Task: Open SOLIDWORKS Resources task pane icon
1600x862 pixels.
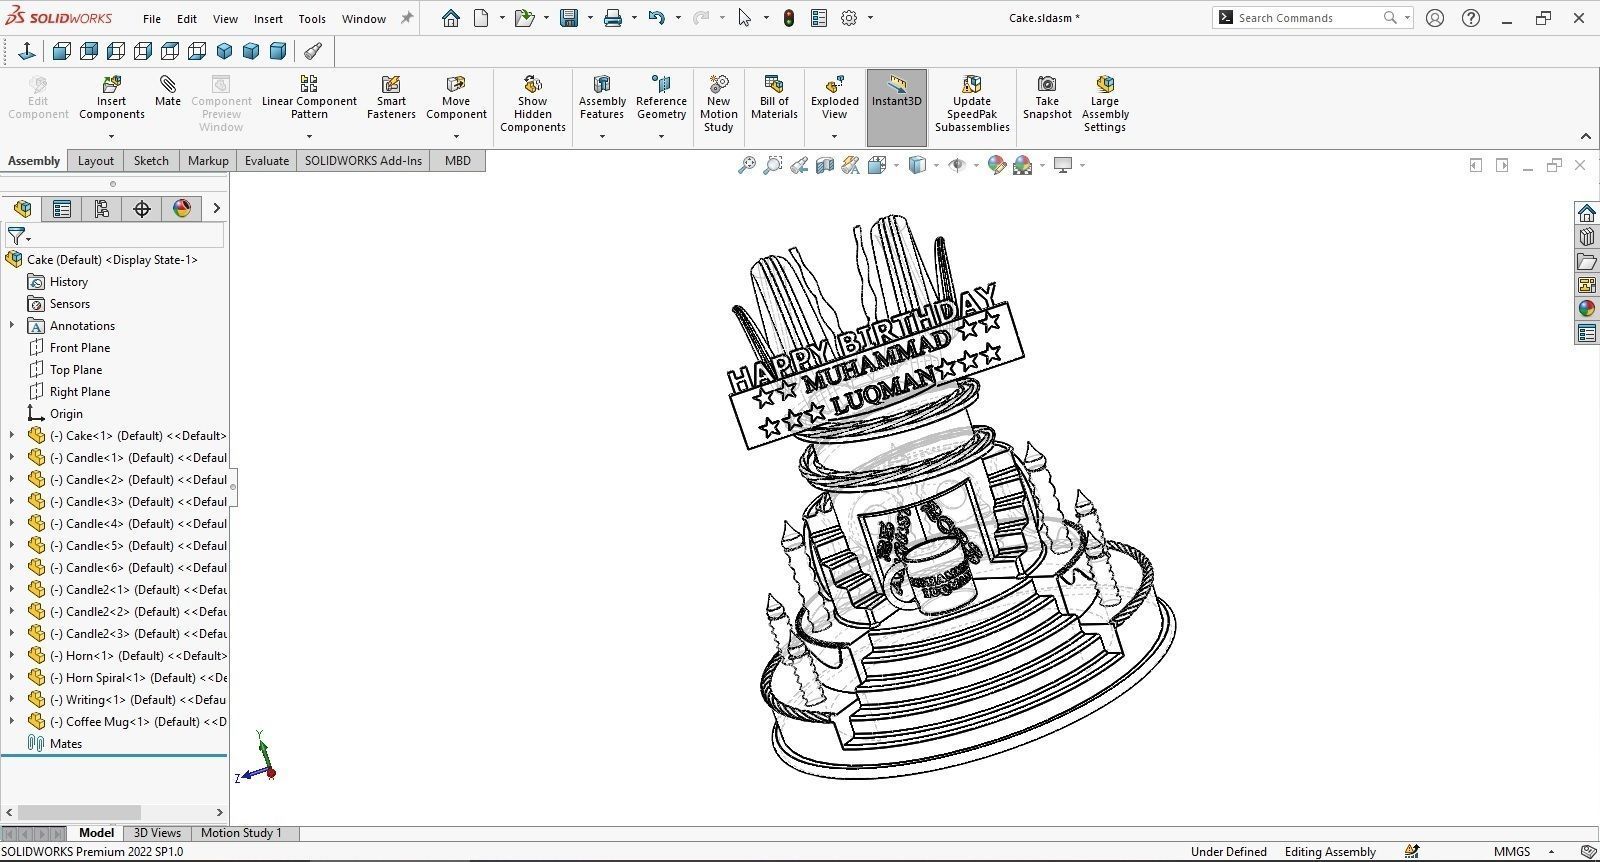Action: click(x=1587, y=213)
